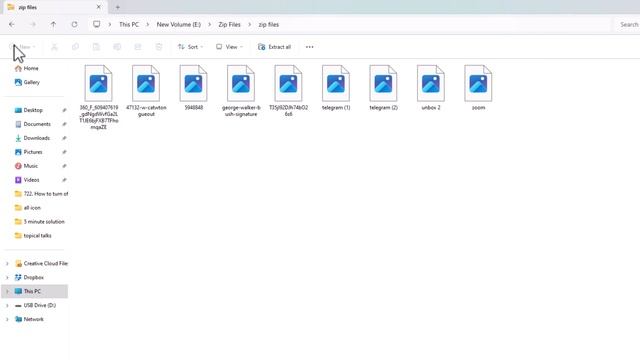Click the Back navigation arrow

point(11,24)
